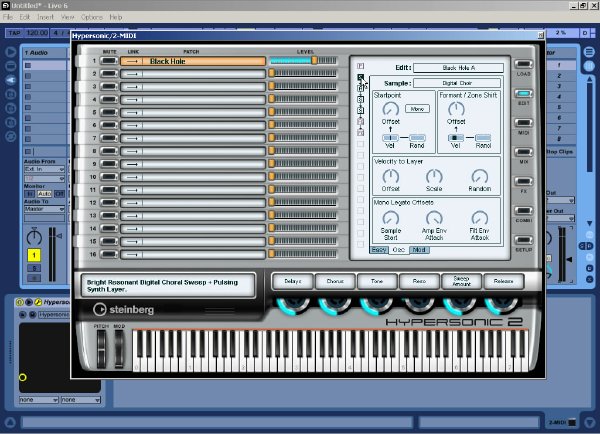The image size is (600, 434).
Task: Open Live file browser 1
Action: pyautogui.click(x=11, y=94)
